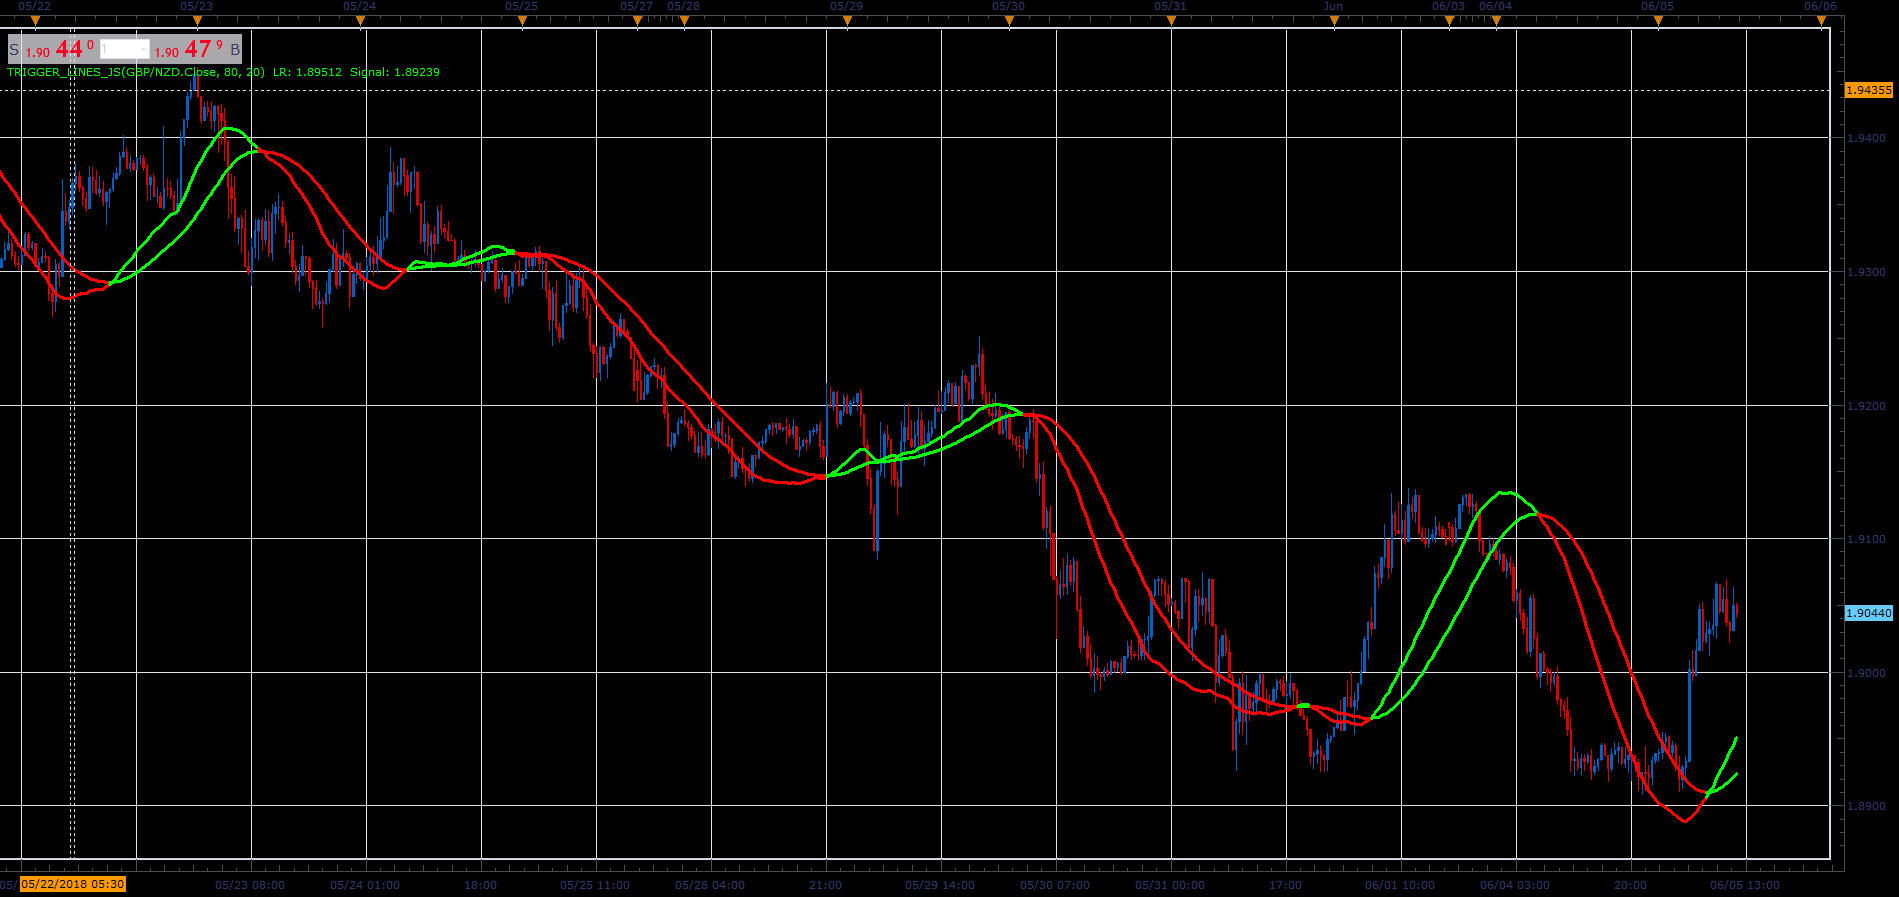The width and height of the screenshot is (1899, 897).
Task: Select the 05/25 orange day marker
Action: click(522, 20)
